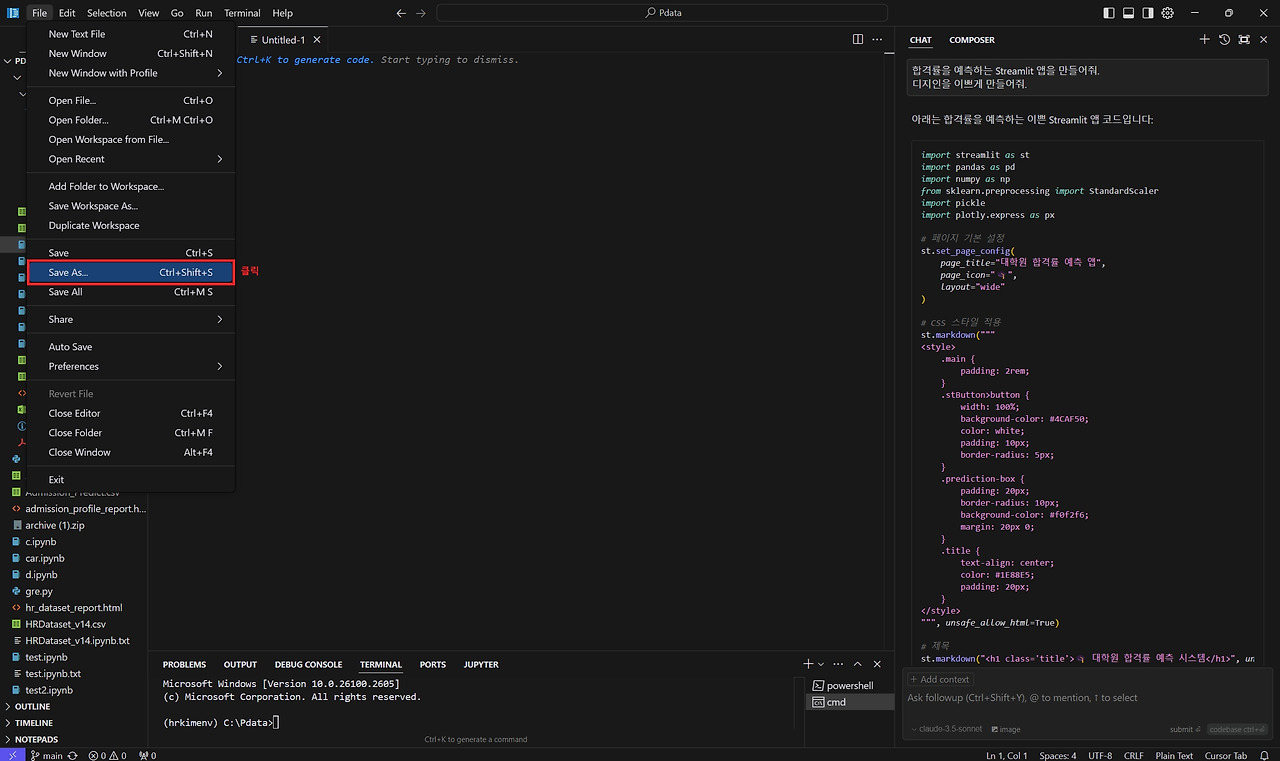Screen dimensions: 1280x761
Task: Click the notifications bell in status bar
Action: tap(1266, 755)
